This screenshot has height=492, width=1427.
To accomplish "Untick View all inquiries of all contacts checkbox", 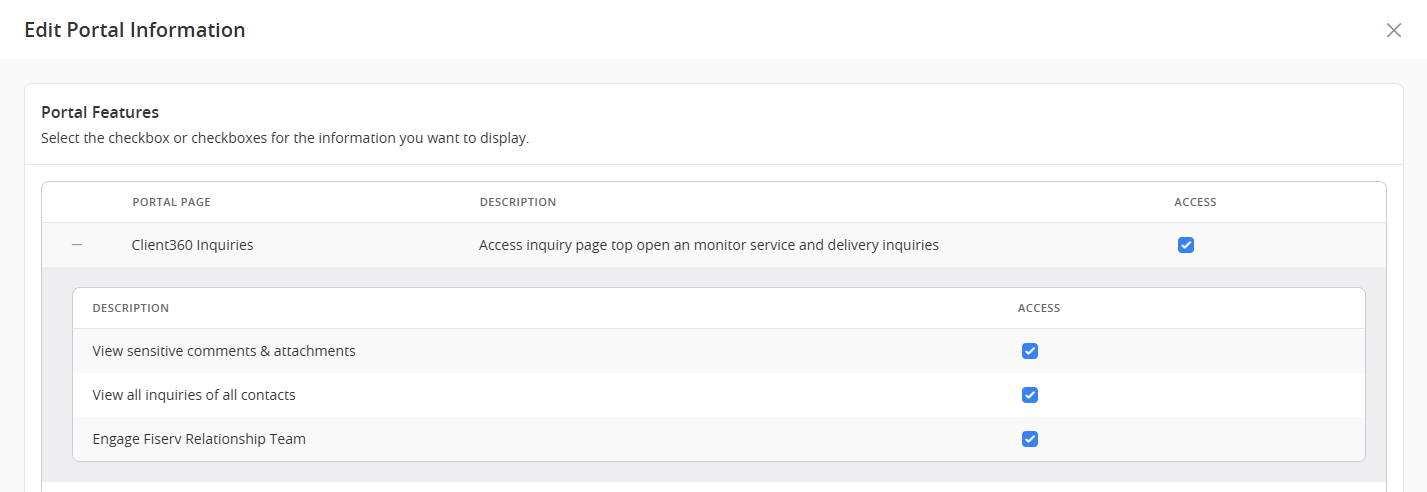I will 1029,395.
